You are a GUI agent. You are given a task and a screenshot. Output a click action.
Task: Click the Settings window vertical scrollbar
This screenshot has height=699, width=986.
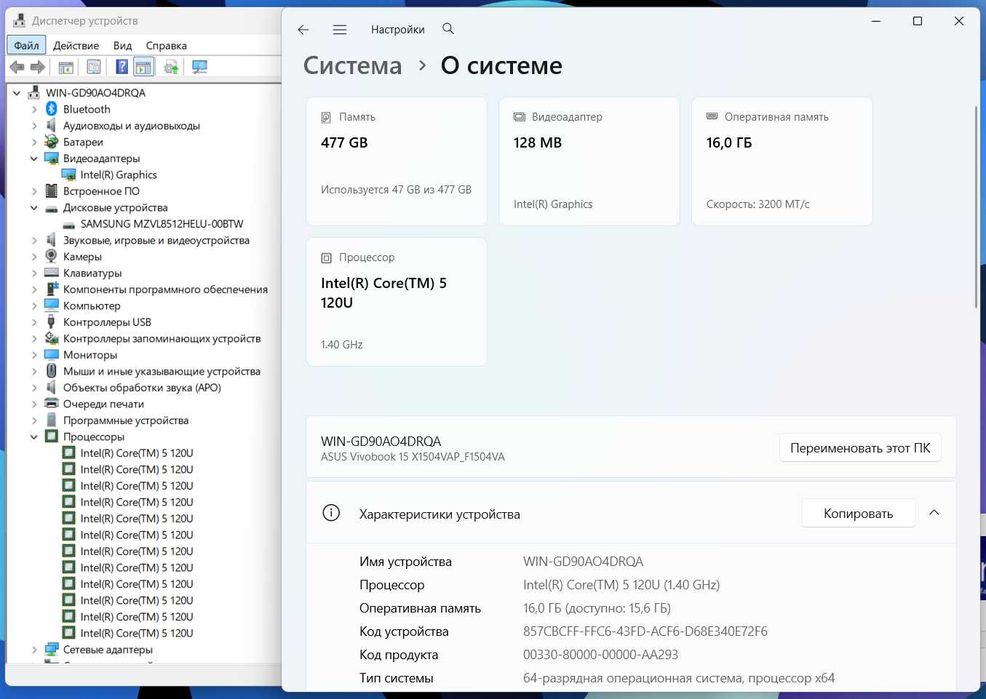click(975, 207)
